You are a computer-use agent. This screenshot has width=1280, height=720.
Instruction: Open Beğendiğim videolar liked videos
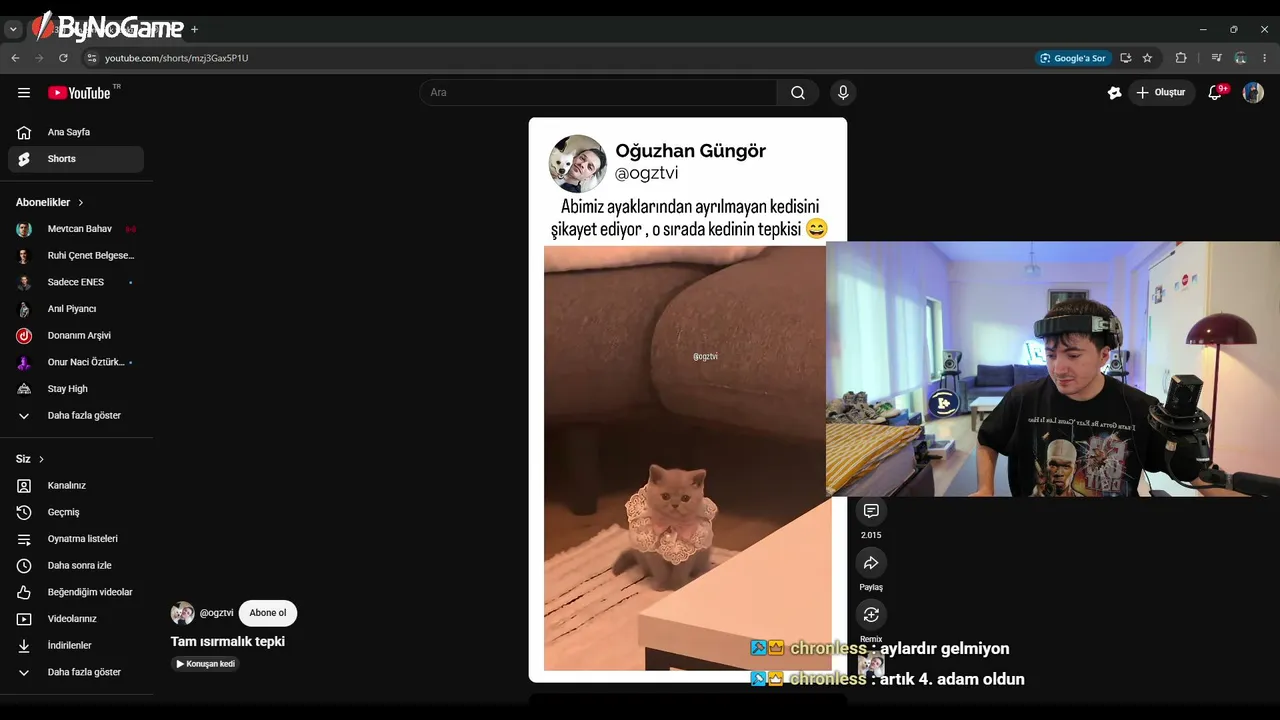[x=76, y=592]
